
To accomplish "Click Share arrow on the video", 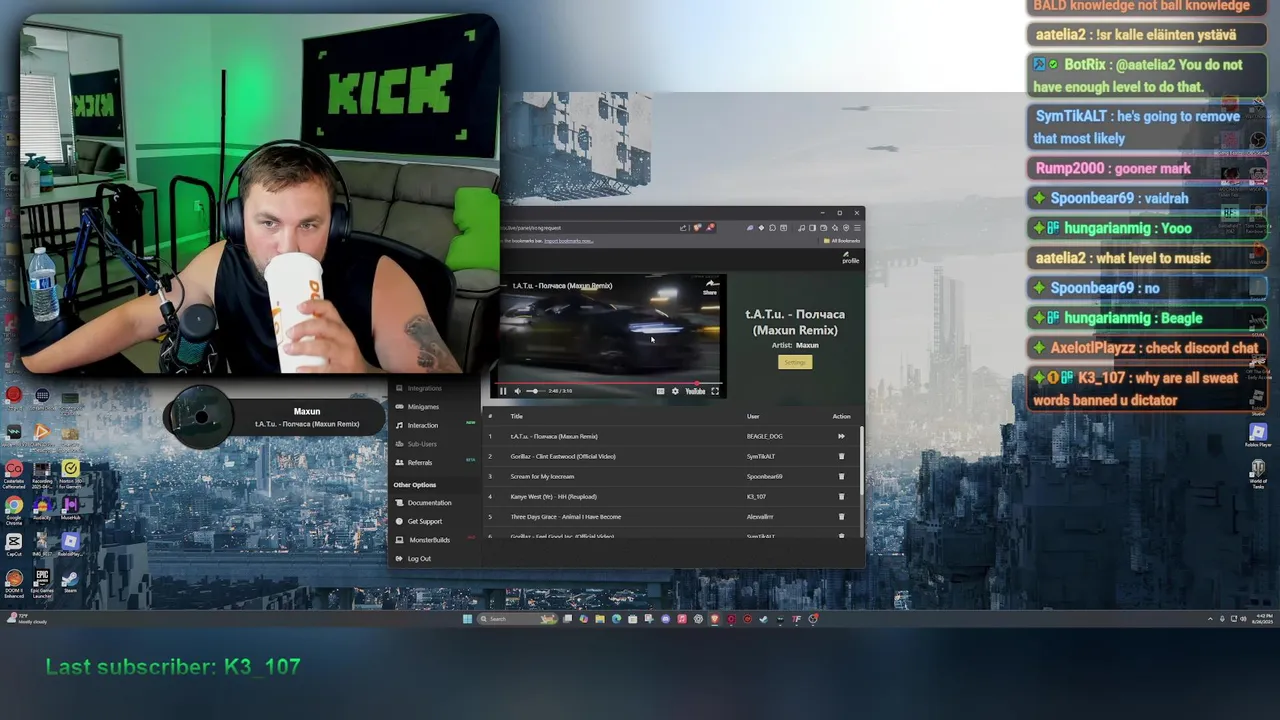I will 710,287.
